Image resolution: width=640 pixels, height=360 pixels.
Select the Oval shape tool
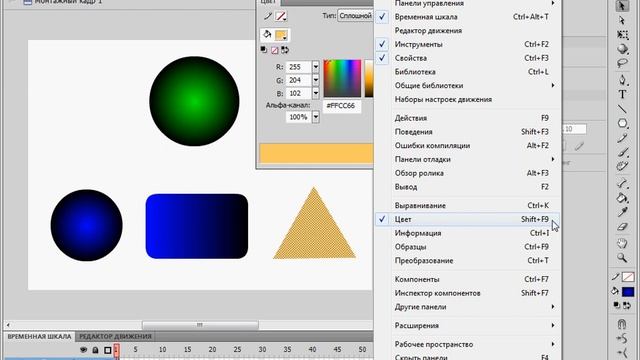tap(622, 123)
